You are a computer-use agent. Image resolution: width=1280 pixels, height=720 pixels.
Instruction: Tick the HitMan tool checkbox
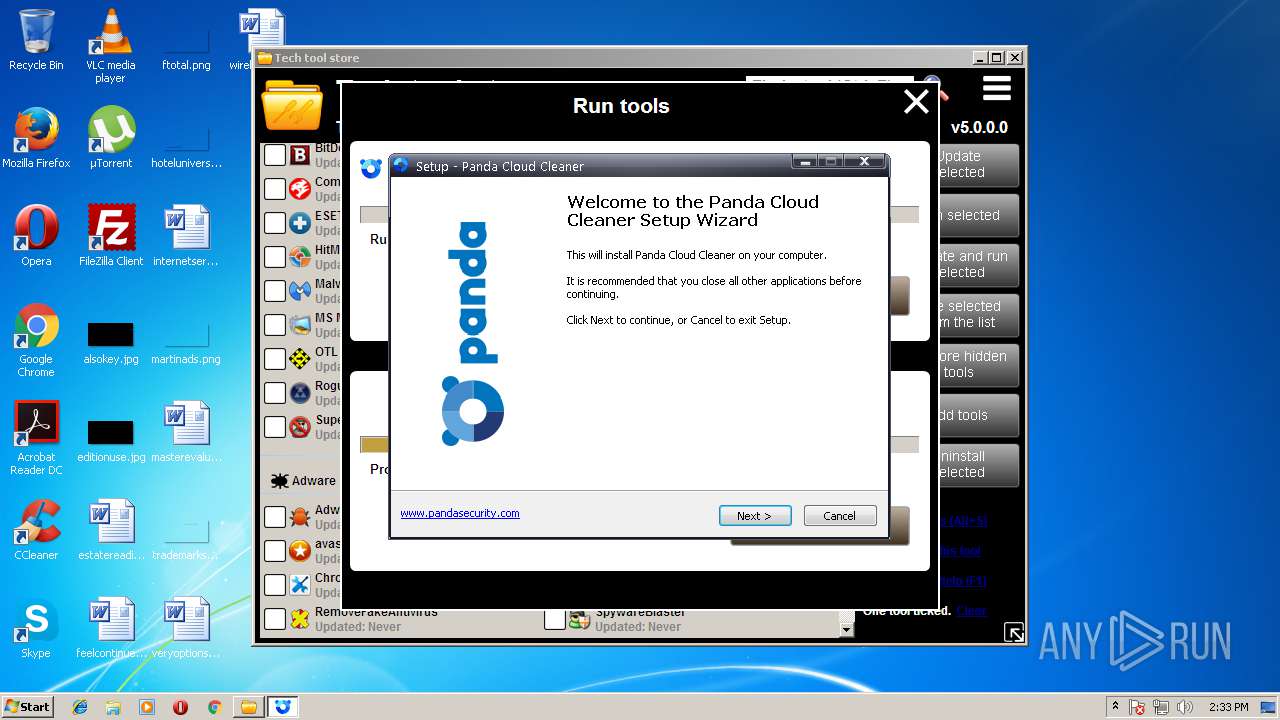pos(275,257)
